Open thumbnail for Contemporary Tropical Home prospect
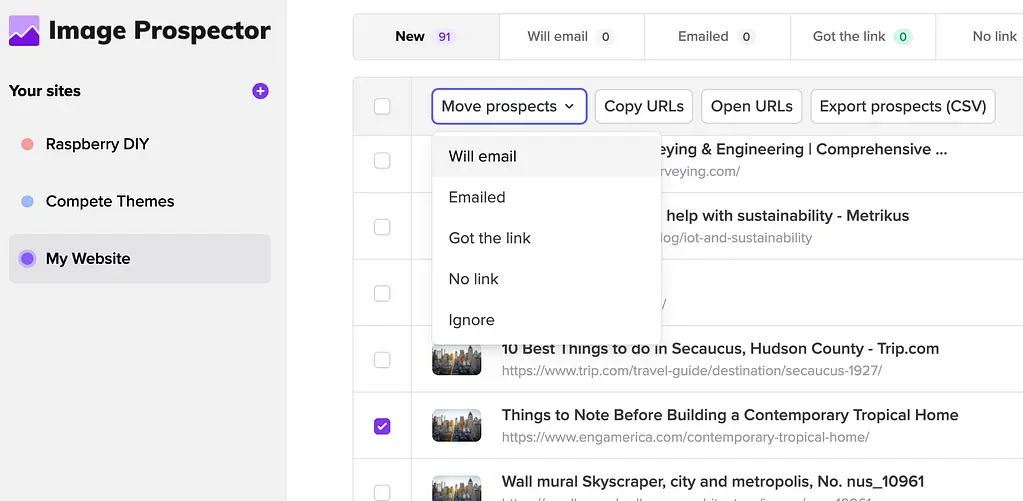Image resolution: width=1023 pixels, height=501 pixels. 456,426
